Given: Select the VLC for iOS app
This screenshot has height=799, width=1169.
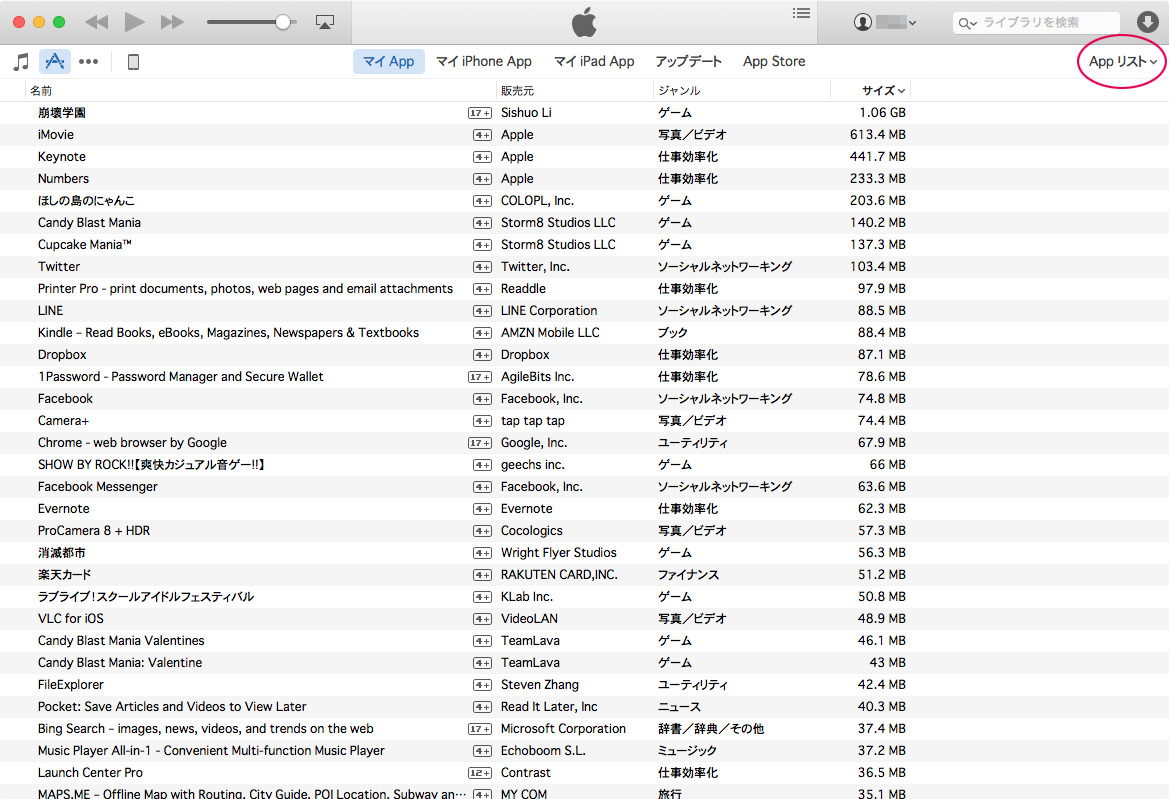Looking at the screenshot, I should point(71,619).
